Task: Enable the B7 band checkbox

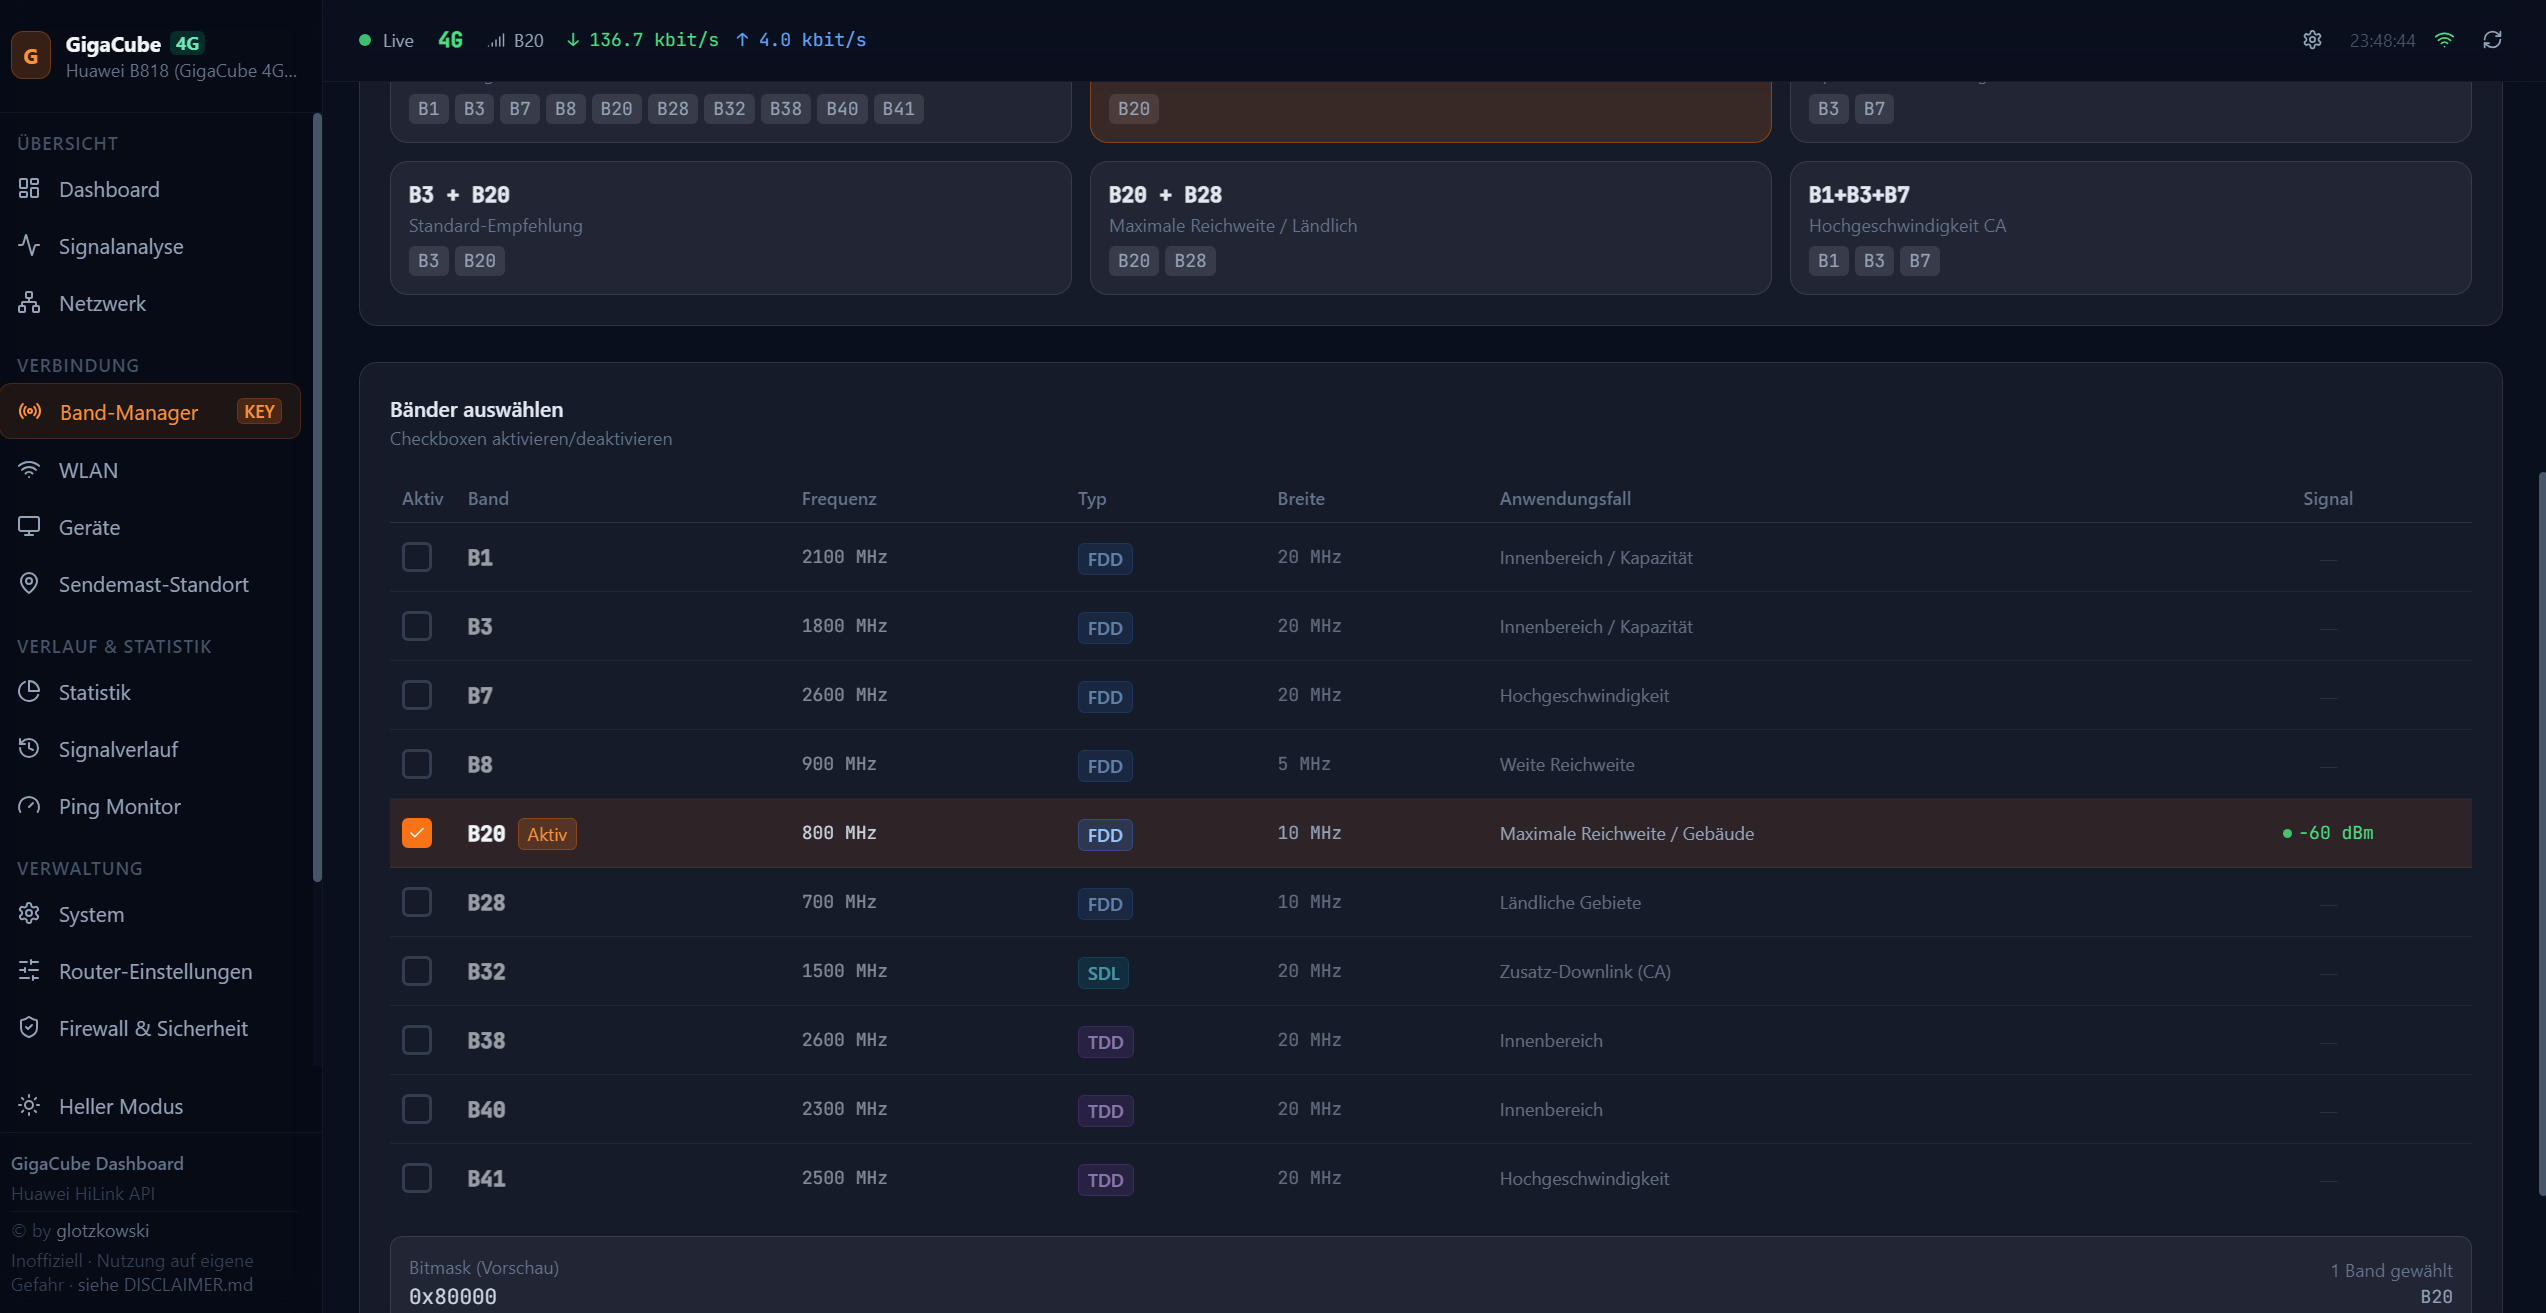Action: (x=417, y=695)
